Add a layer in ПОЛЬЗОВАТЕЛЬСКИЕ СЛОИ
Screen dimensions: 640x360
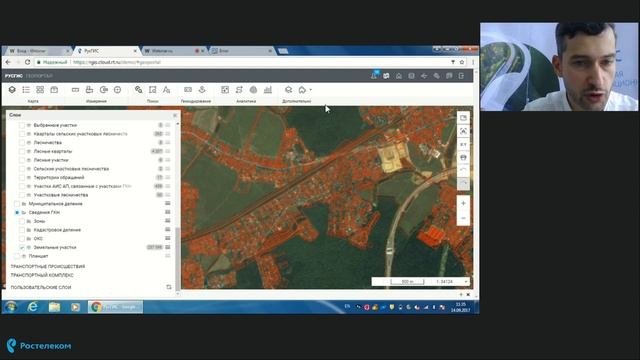point(169,287)
